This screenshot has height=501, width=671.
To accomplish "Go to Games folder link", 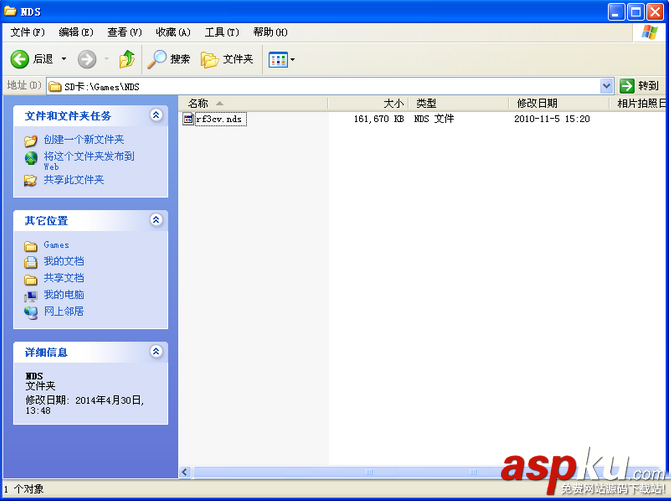I will point(56,245).
